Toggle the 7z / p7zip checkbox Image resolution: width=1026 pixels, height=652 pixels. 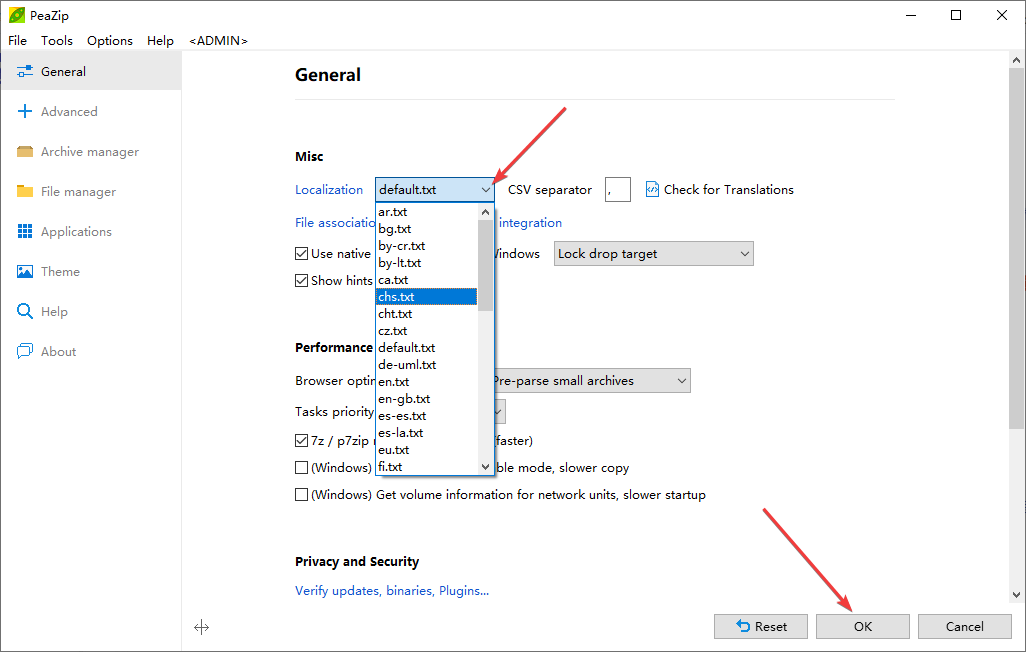(302, 441)
